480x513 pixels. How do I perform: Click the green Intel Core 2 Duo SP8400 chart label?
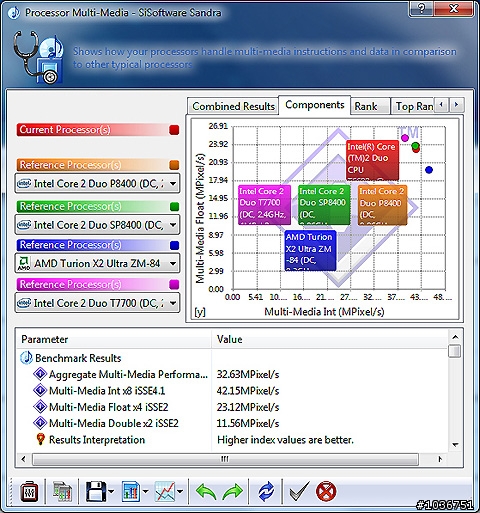[324, 205]
